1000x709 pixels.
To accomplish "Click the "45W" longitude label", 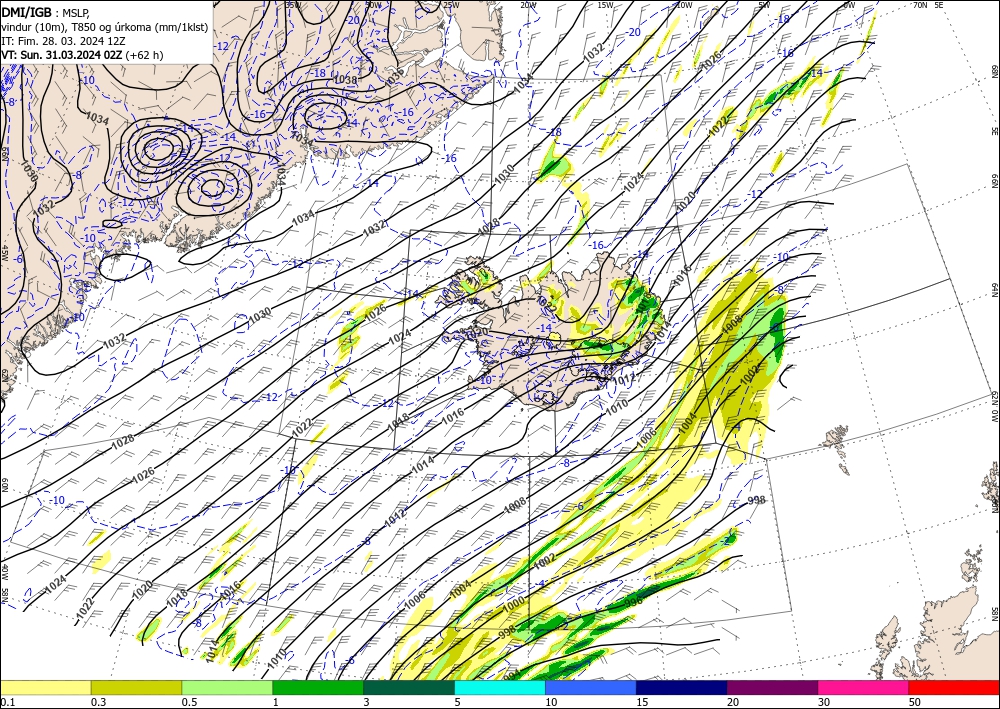I will 4,253.
